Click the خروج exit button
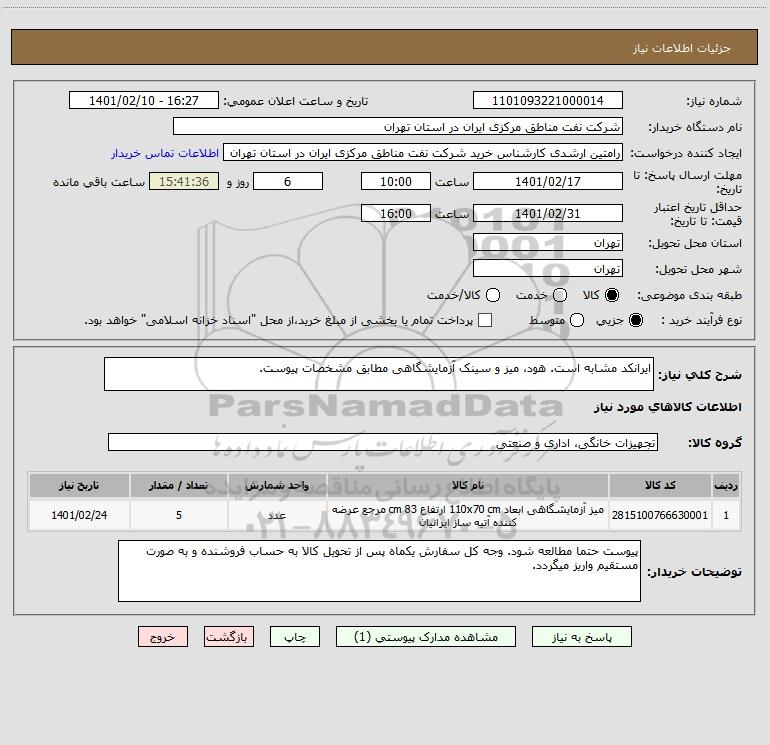The height and width of the screenshot is (745, 770). pyautogui.click(x=163, y=636)
